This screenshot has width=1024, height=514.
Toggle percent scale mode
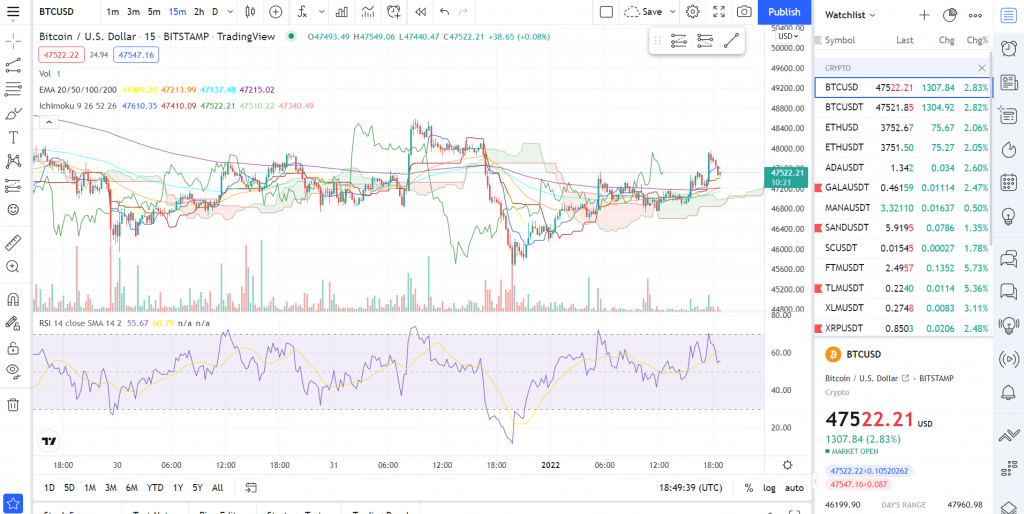coord(748,488)
